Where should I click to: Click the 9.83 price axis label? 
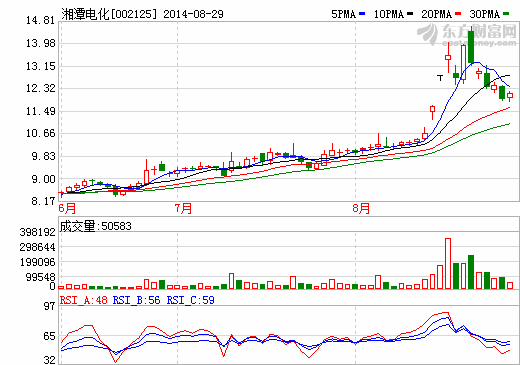[x=43, y=156]
